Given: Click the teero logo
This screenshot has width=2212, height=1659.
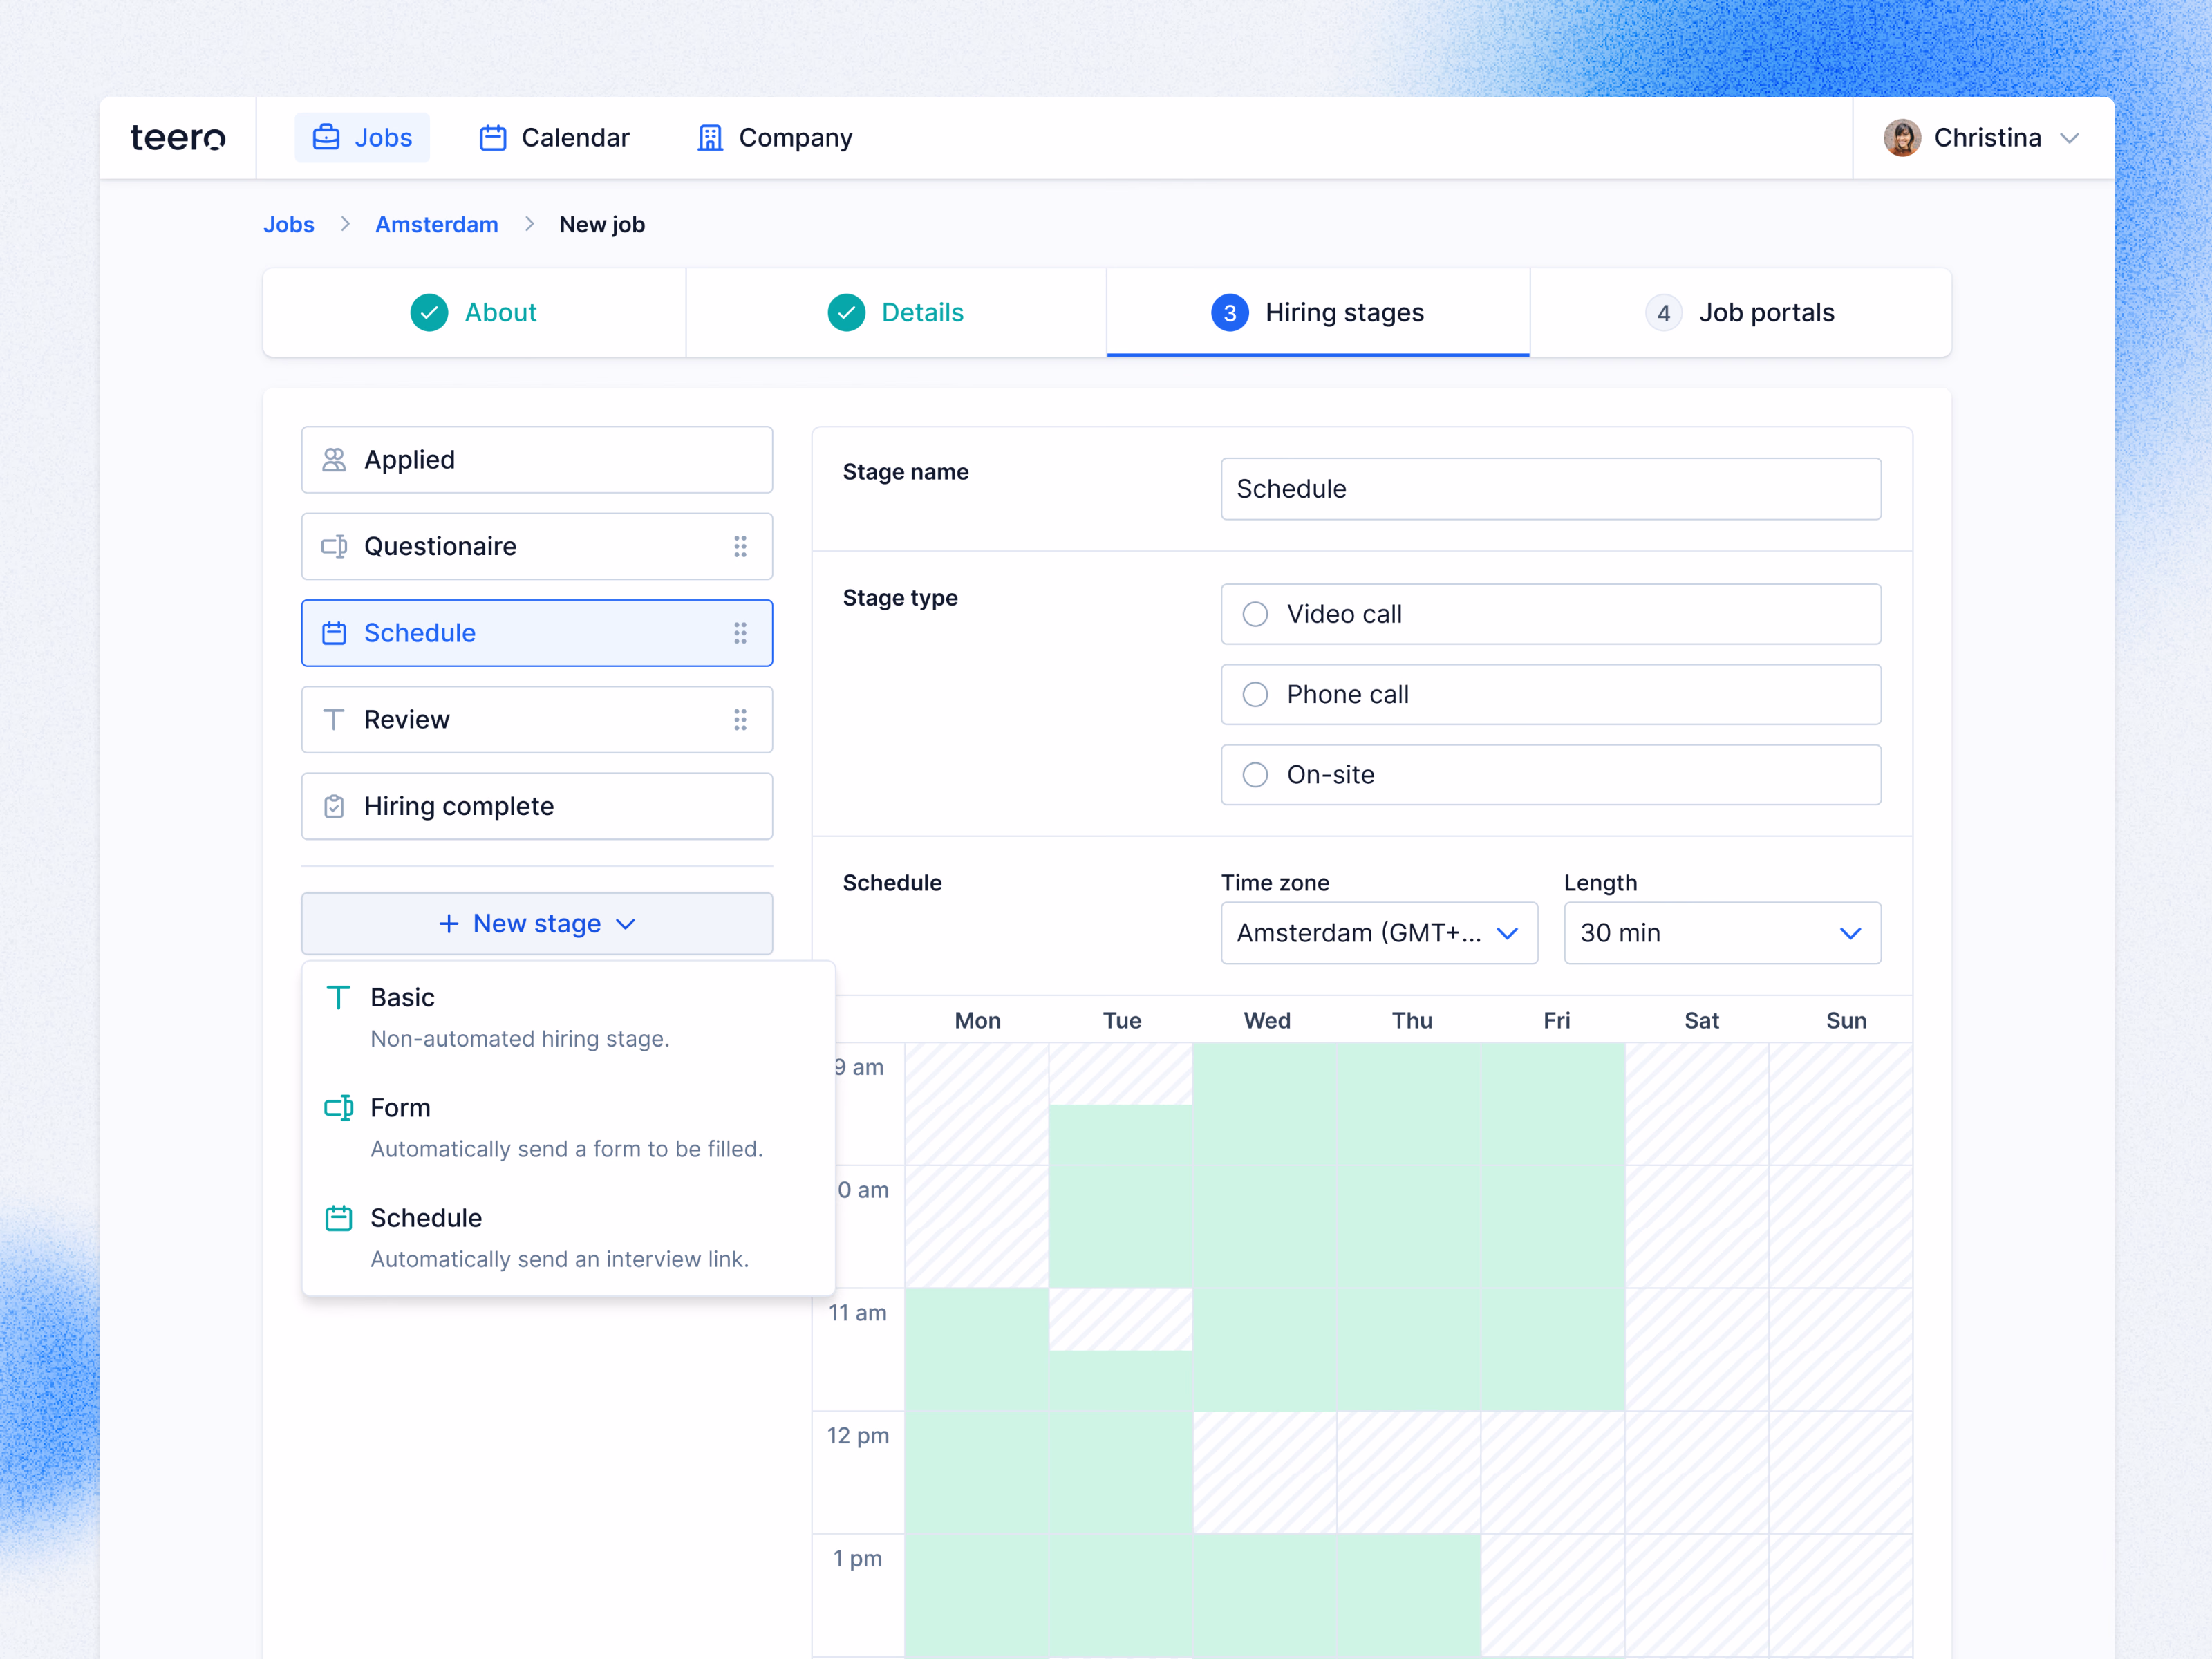Looking at the screenshot, I should [x=178, y=138].
